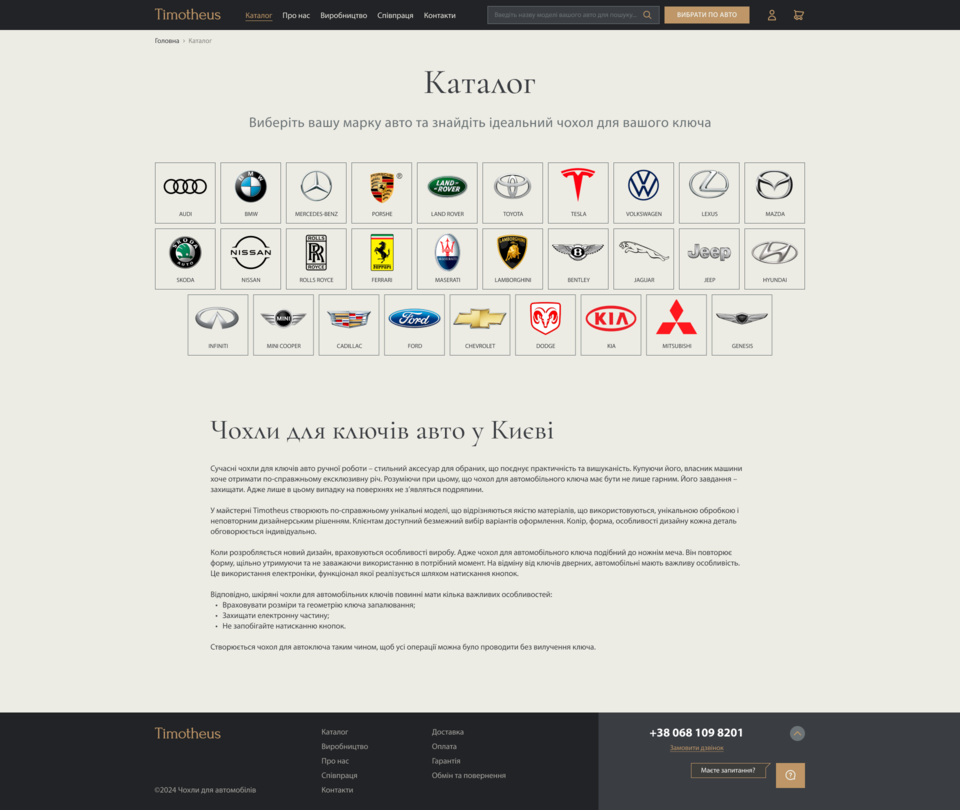Open the Chevrolet brand tile
Image resolution: width=960 pixels, height=810 pixels.
click(x=480, y=325)
